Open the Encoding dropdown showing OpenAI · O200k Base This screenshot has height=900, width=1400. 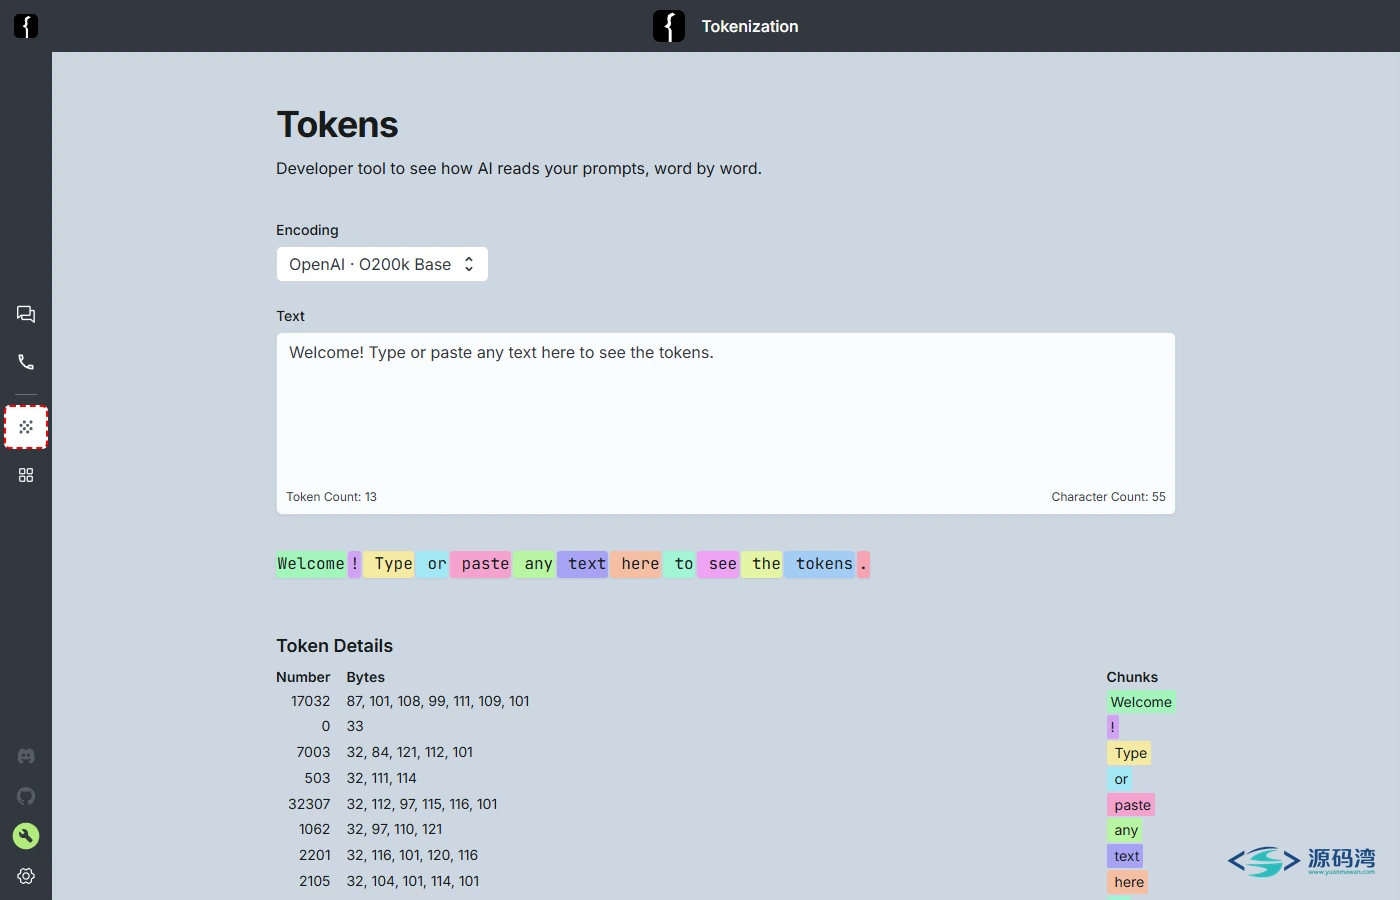(382, 264)
